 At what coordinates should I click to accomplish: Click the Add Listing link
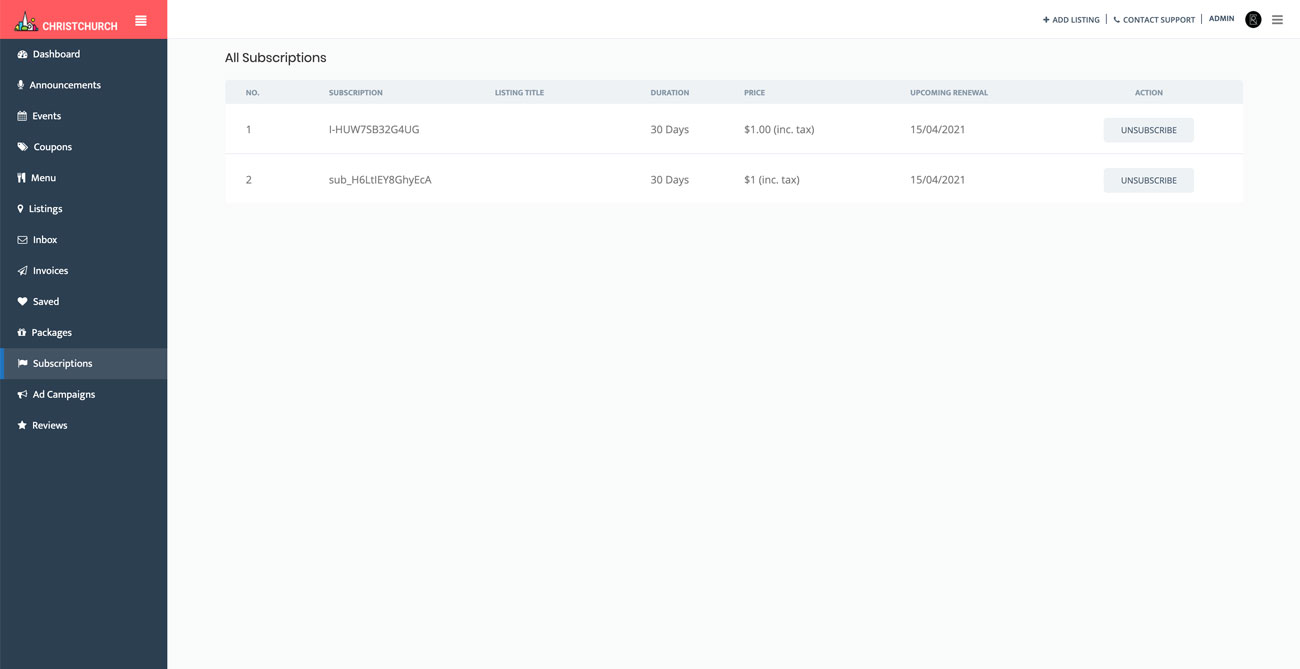(x=1071, y=20)
